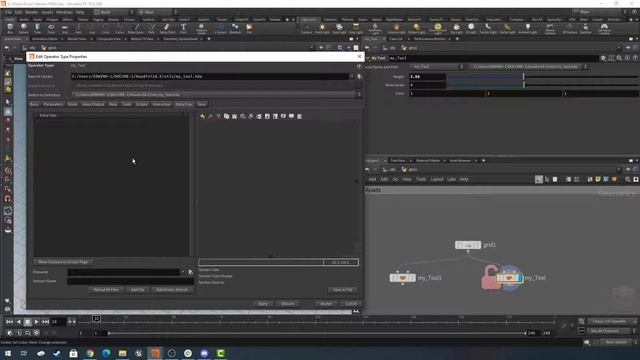This screenshot has height=360, width=640.
Task: Open the Windows menu
Action: (64, 12)
